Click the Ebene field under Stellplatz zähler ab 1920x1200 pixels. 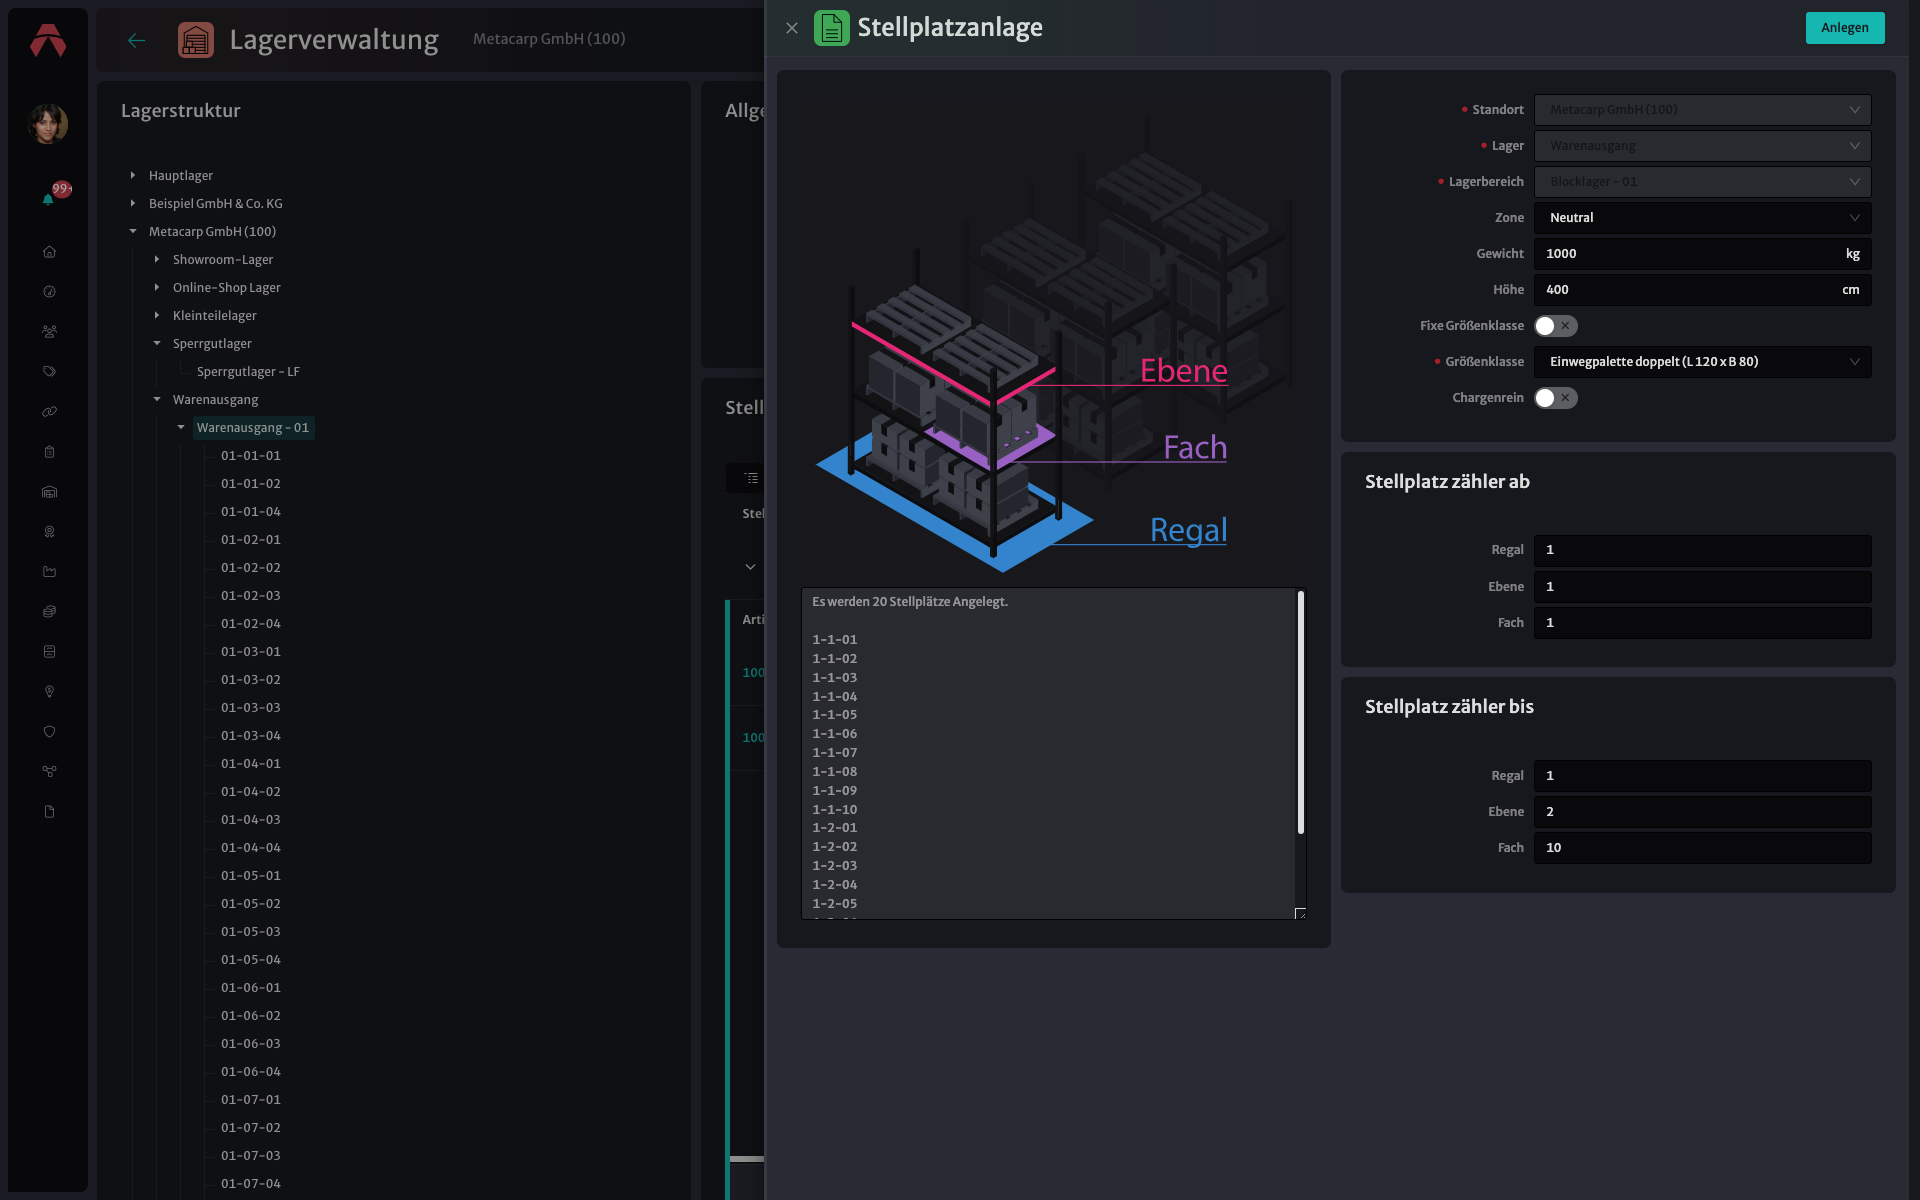pos(1702,587)
